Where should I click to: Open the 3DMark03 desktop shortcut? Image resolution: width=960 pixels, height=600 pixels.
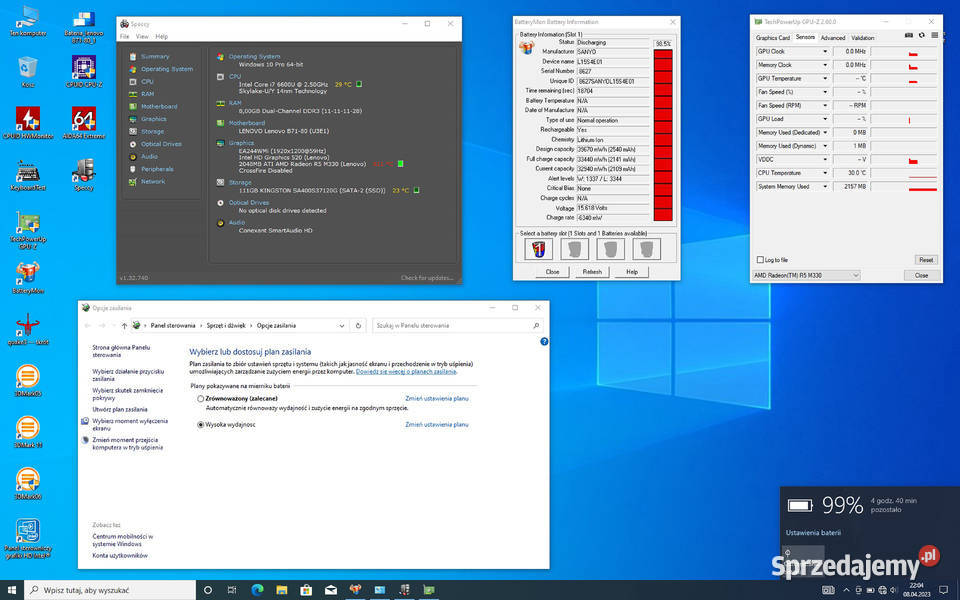[x=28, y=381]
